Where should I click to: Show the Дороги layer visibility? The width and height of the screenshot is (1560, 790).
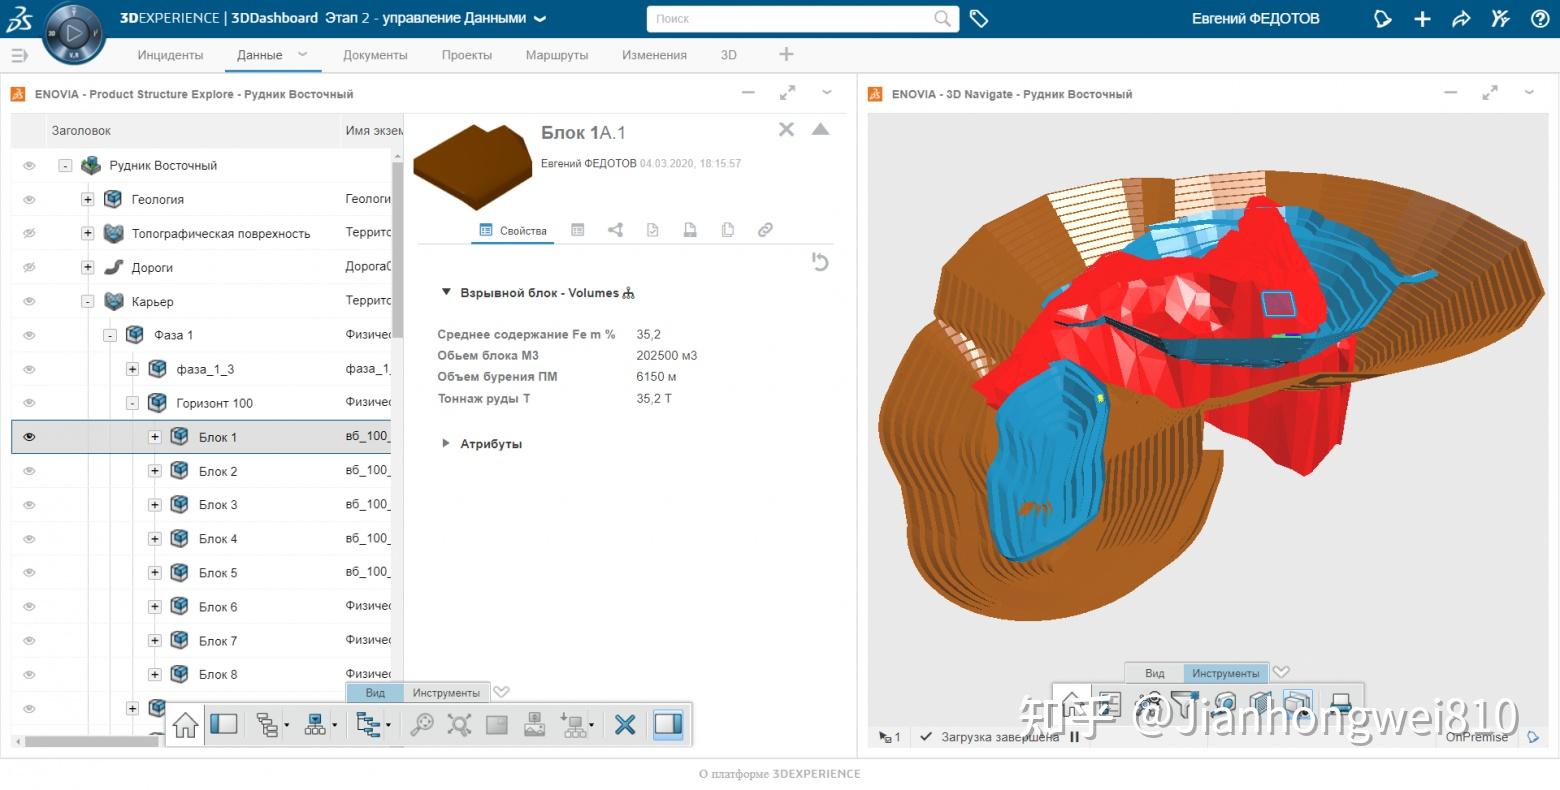(29, 267)
